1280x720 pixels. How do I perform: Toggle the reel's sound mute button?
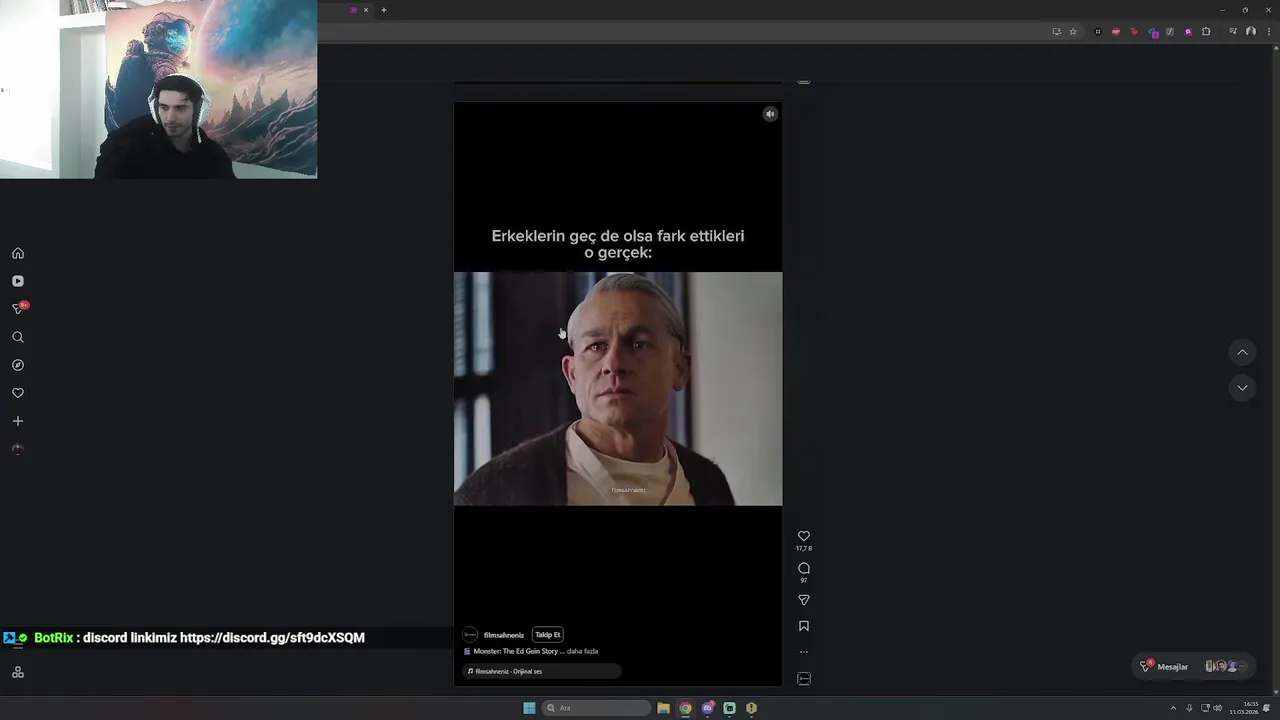770,114
